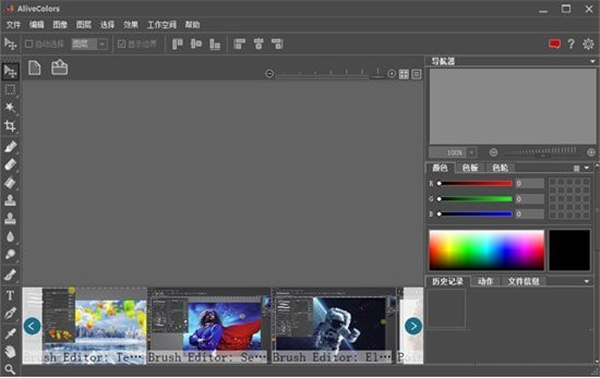Image resolution: width=600 pixels, height=378 pixels.
Task: Show previous tutorials with left arrow button
Action: [x=32, y=326]
